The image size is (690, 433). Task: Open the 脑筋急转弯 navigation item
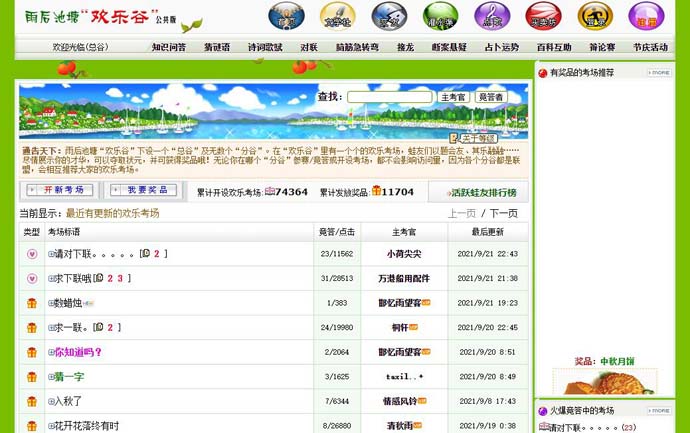[x=357, y=47]
